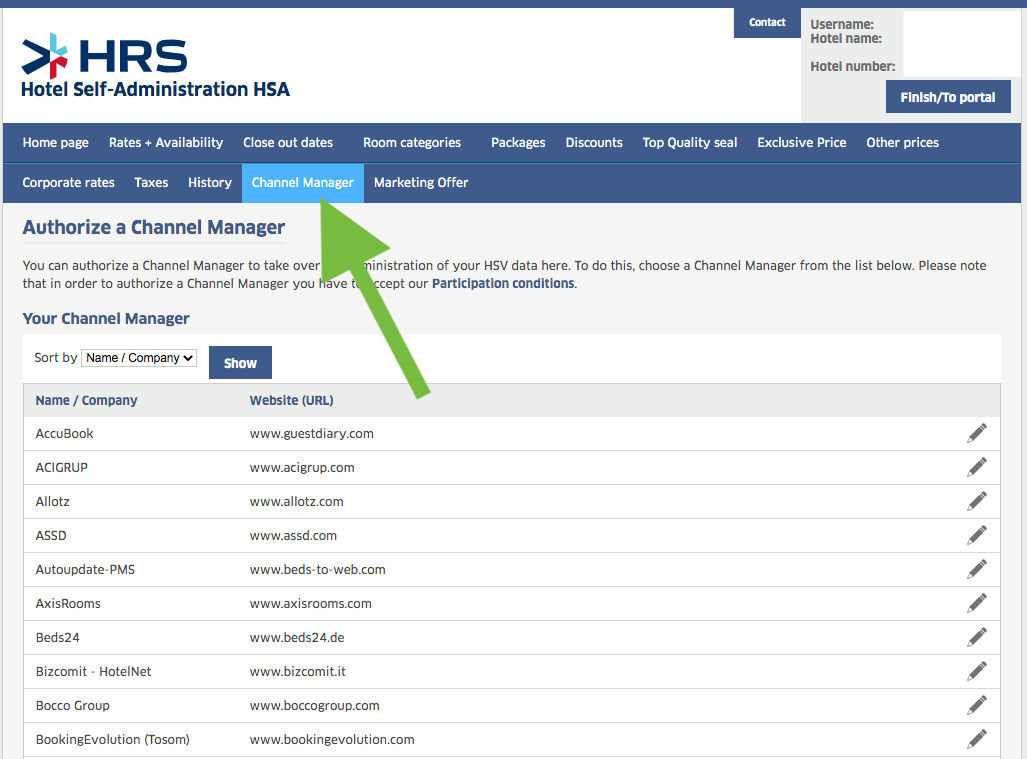This screenshot has width=1027, height=759.
Task: Click www.boccogroup.com URL text
Action: pos(314,706)
